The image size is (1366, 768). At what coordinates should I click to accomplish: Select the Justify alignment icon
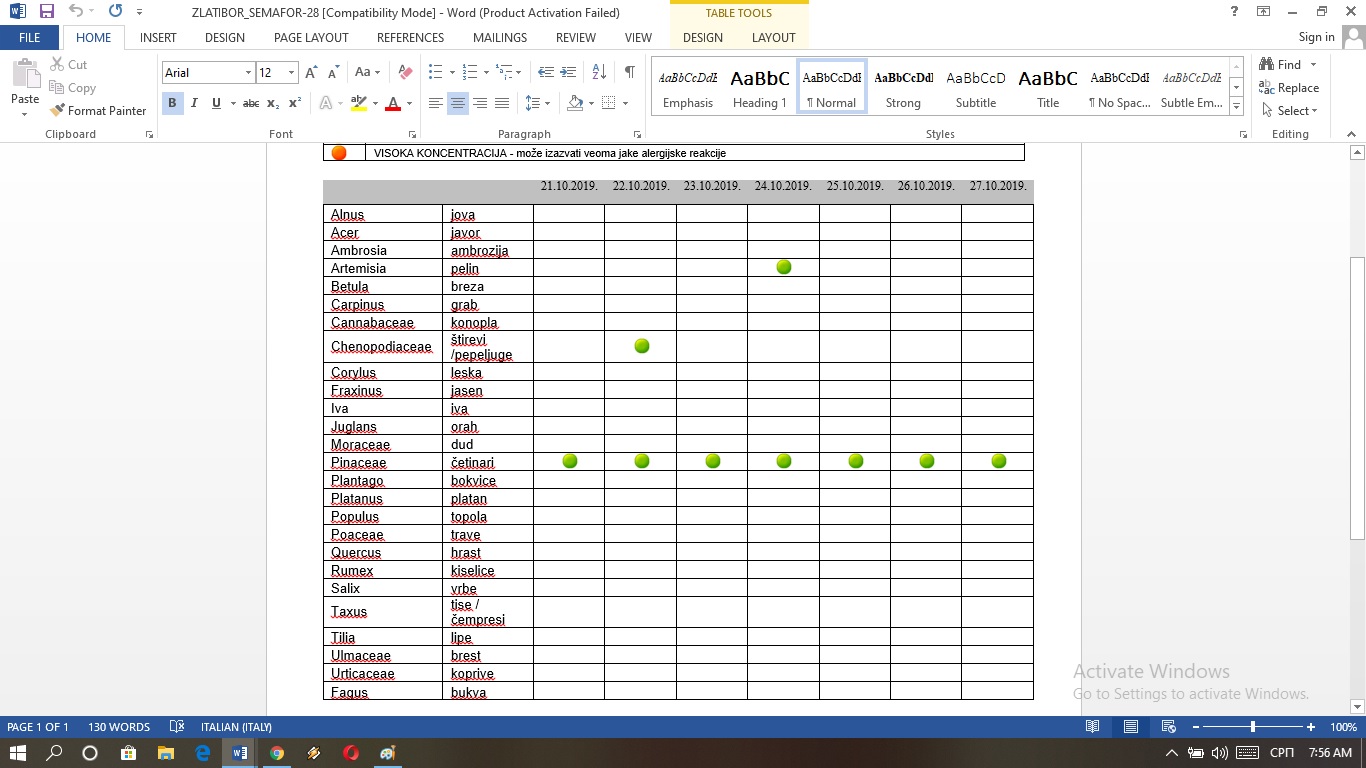point(502,103)
